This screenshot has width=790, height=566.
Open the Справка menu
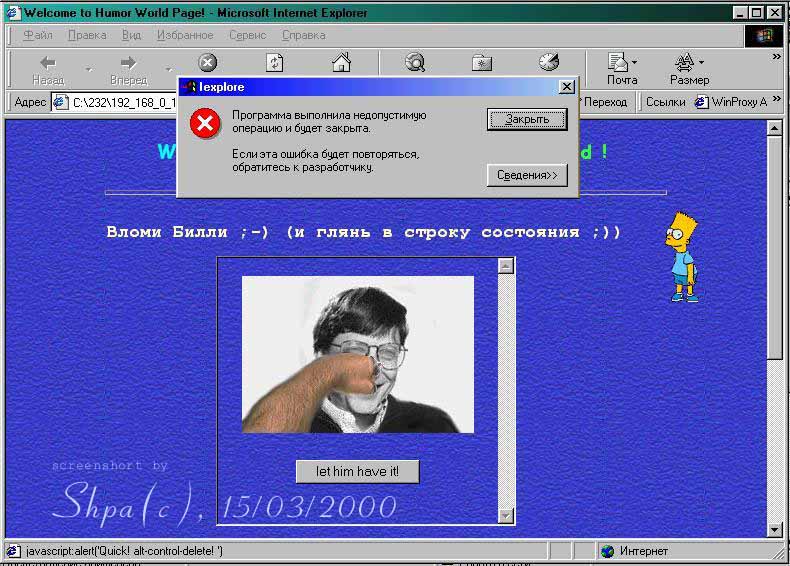click(x=303, y=35)
